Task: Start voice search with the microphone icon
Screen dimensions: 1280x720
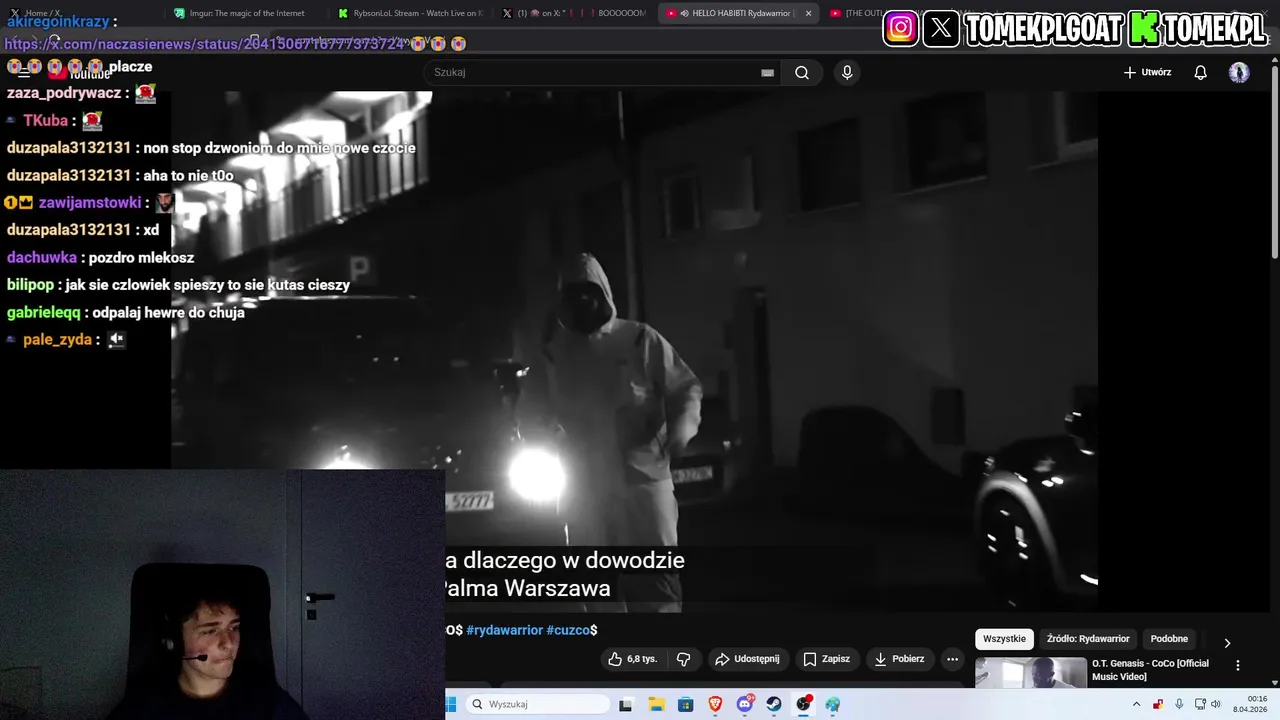Action: click(x=847, y=72)
